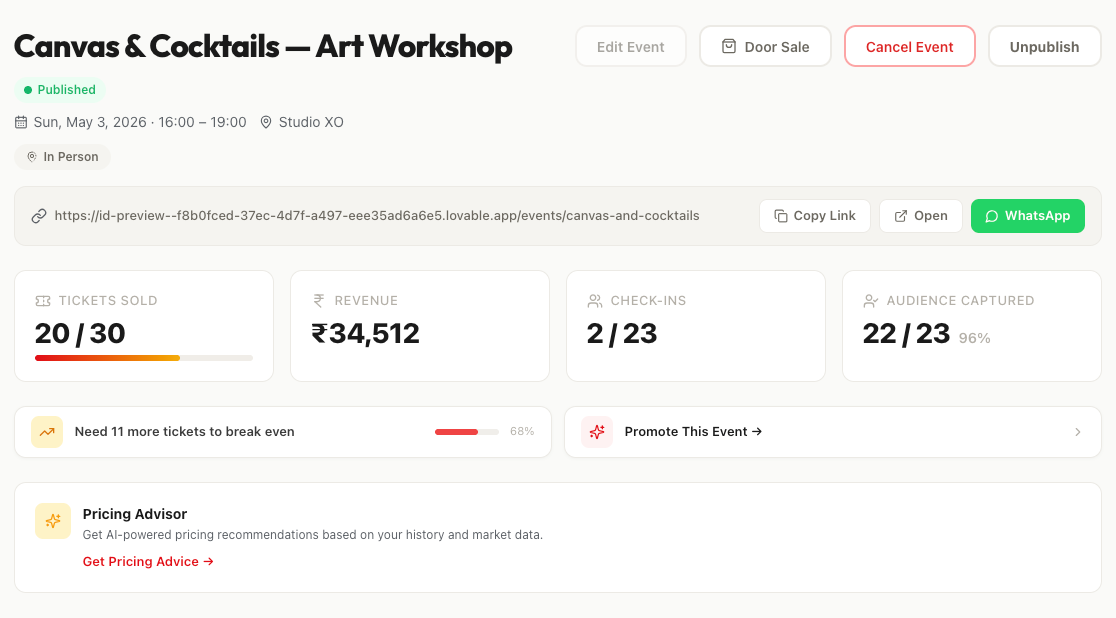Click the ticket icon in Tickets Sold card
Image resolution: width=1116 pixels, height=618 pixels.
coord(43,300)
